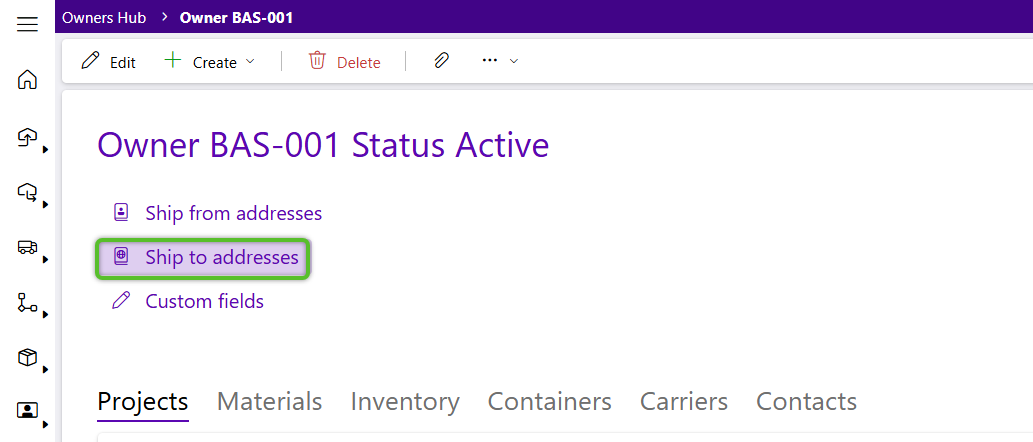1033x442 pixels.
Task: Click the Edit button
Action: (108, 62)
